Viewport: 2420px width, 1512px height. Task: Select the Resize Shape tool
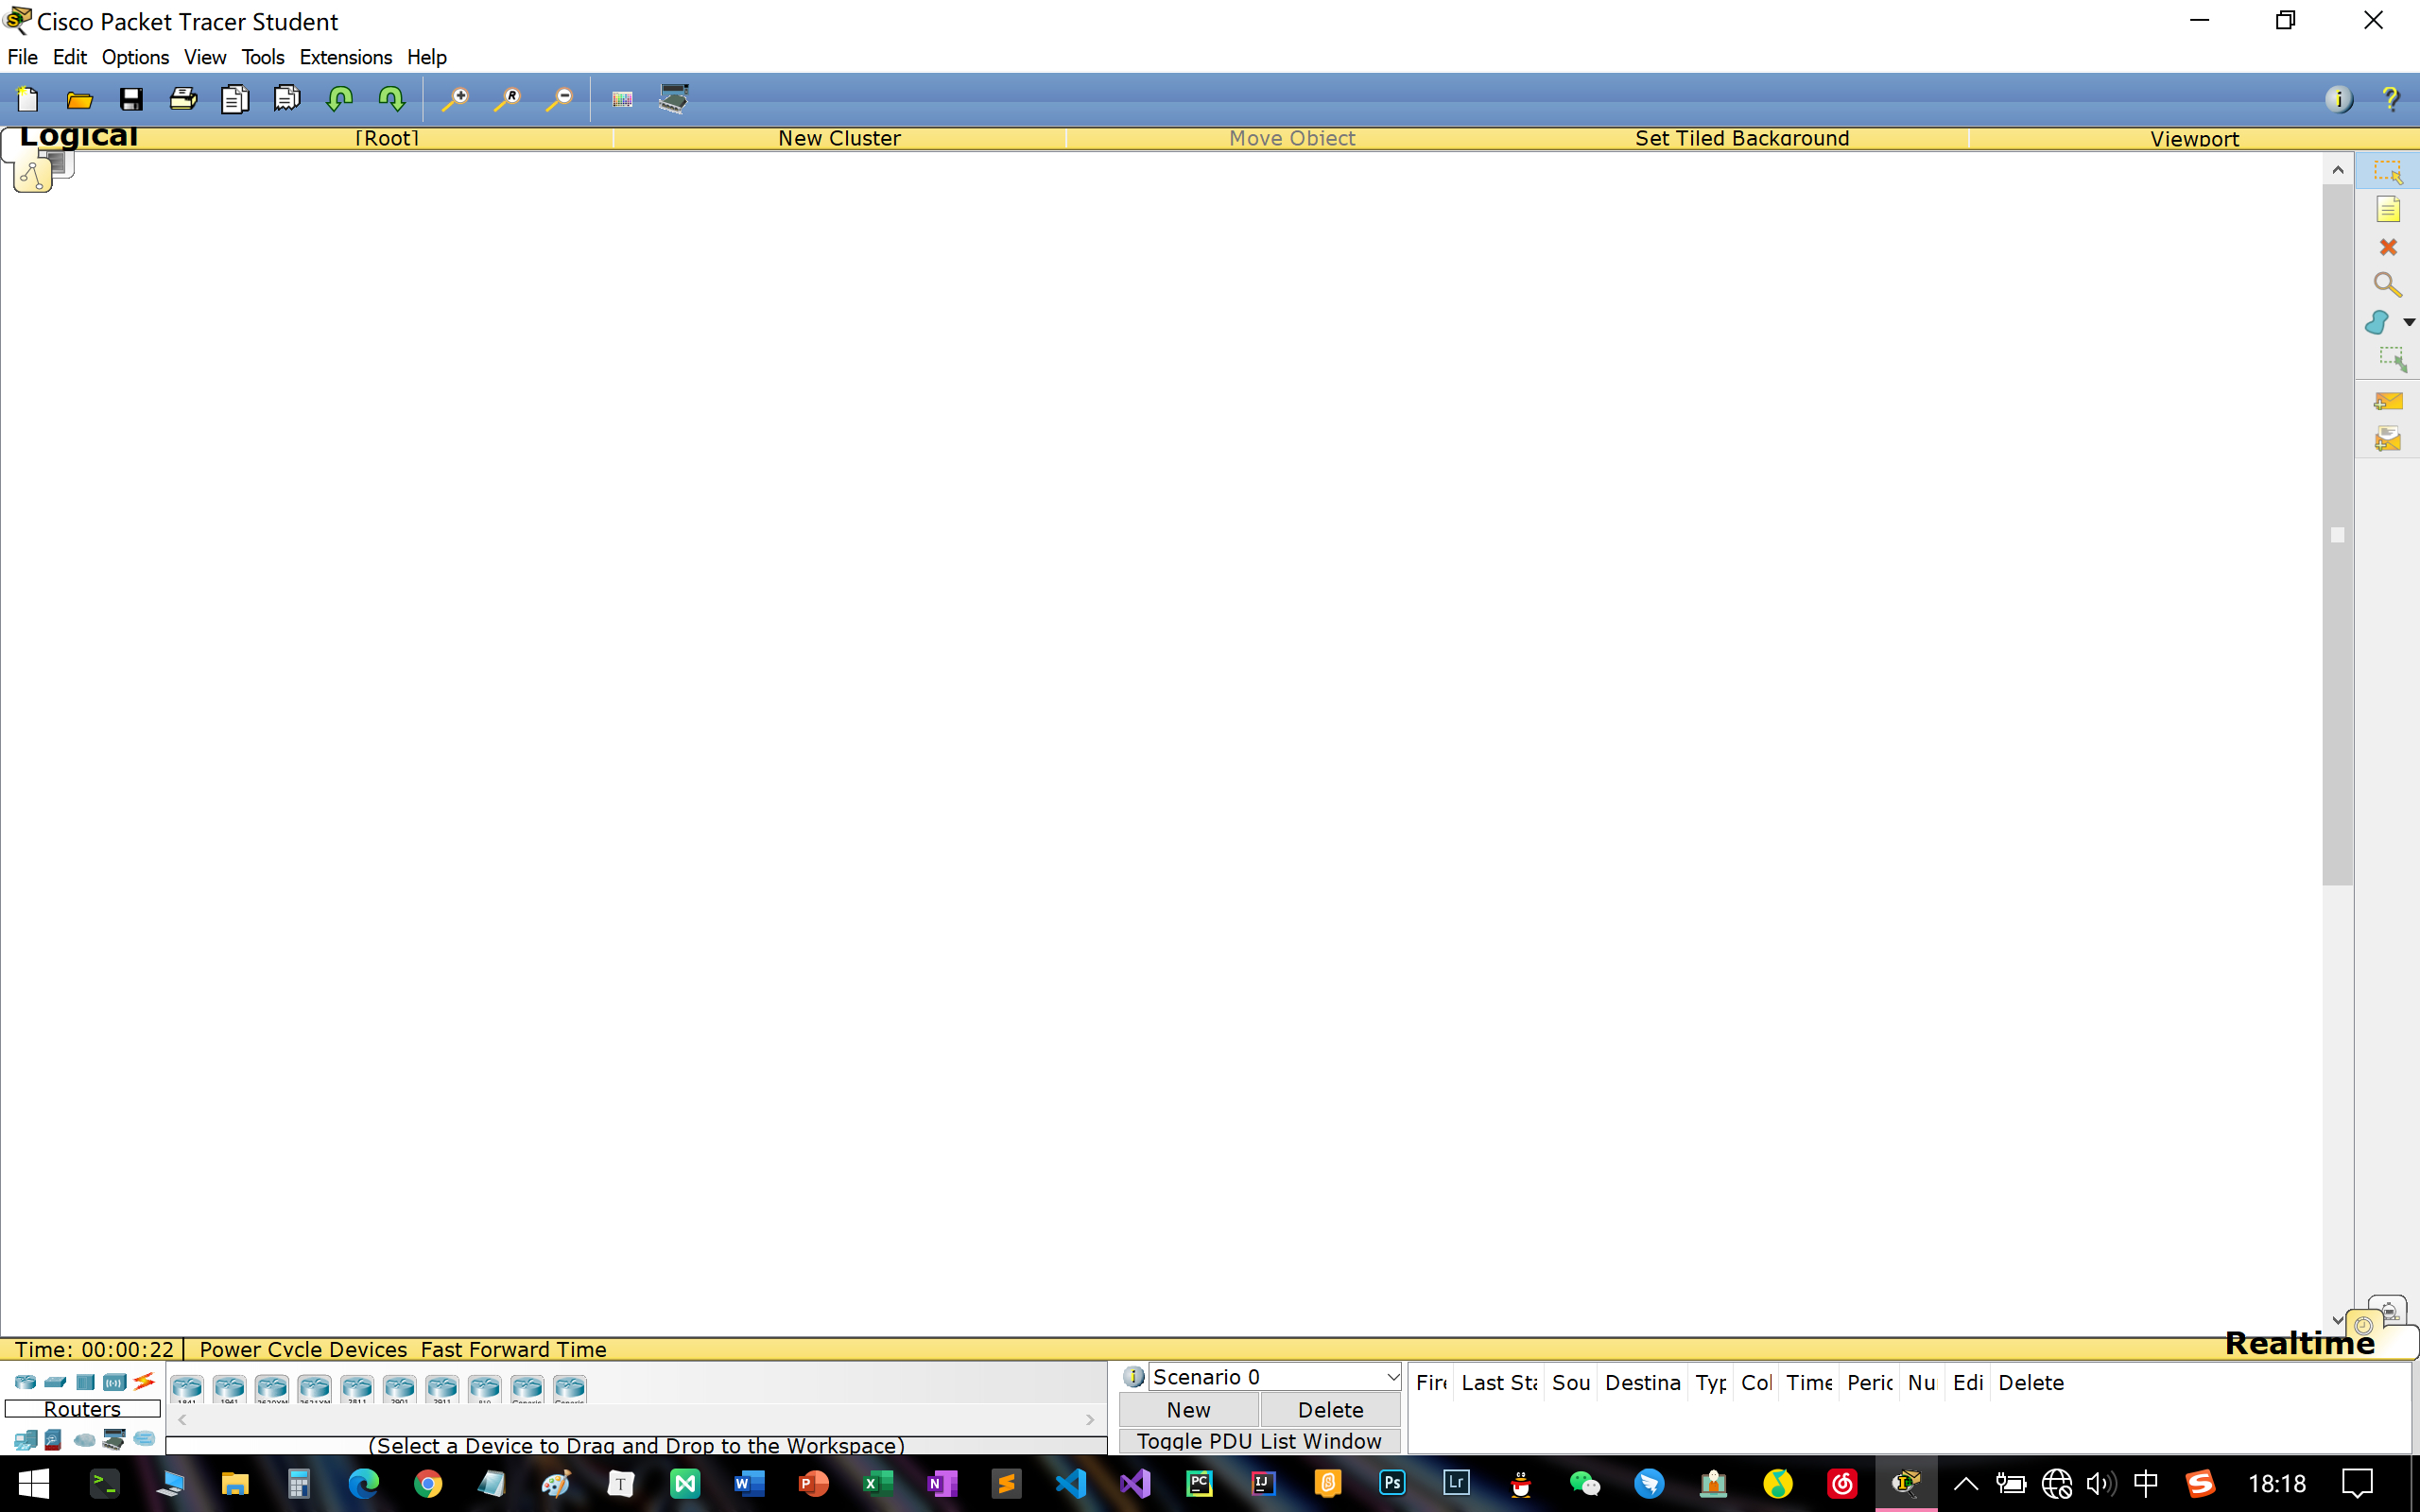[2391, 359]
